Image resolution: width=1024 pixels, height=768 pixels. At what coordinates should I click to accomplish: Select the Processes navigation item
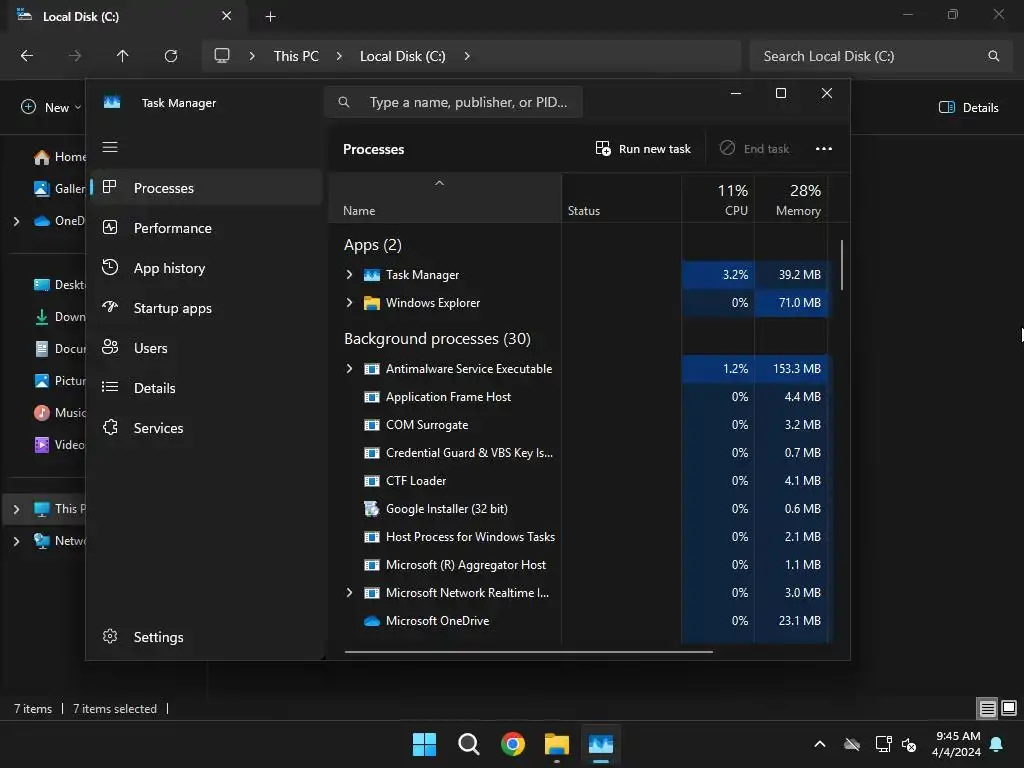[206, 188]
